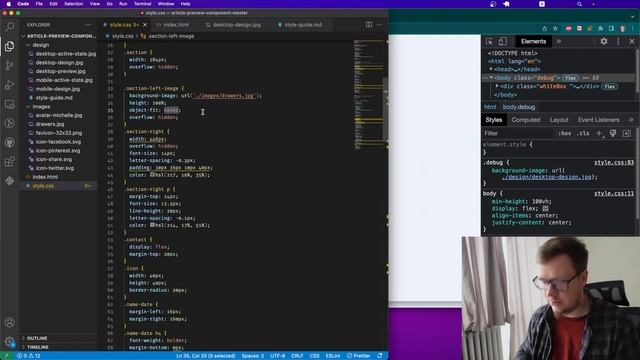Open the macOS Apple menu
Image resolution: width=640 pixels, height=360 pixels.
tap(8, 4)
